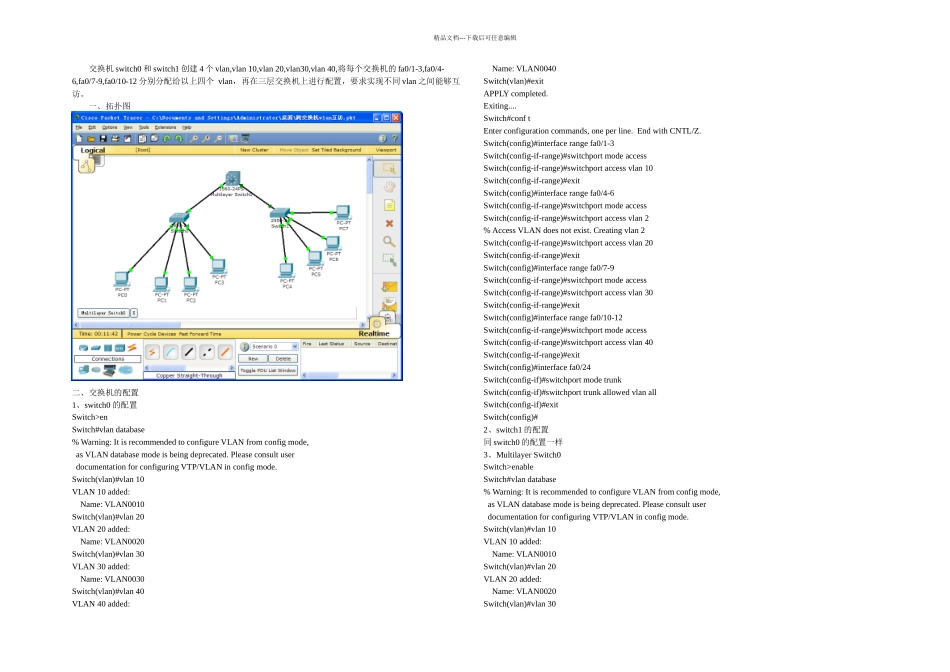Image resolution: width=950 pixels, height=672 pixels.
Task: Click the Open folder icon in toolbar
Action: 91,139
